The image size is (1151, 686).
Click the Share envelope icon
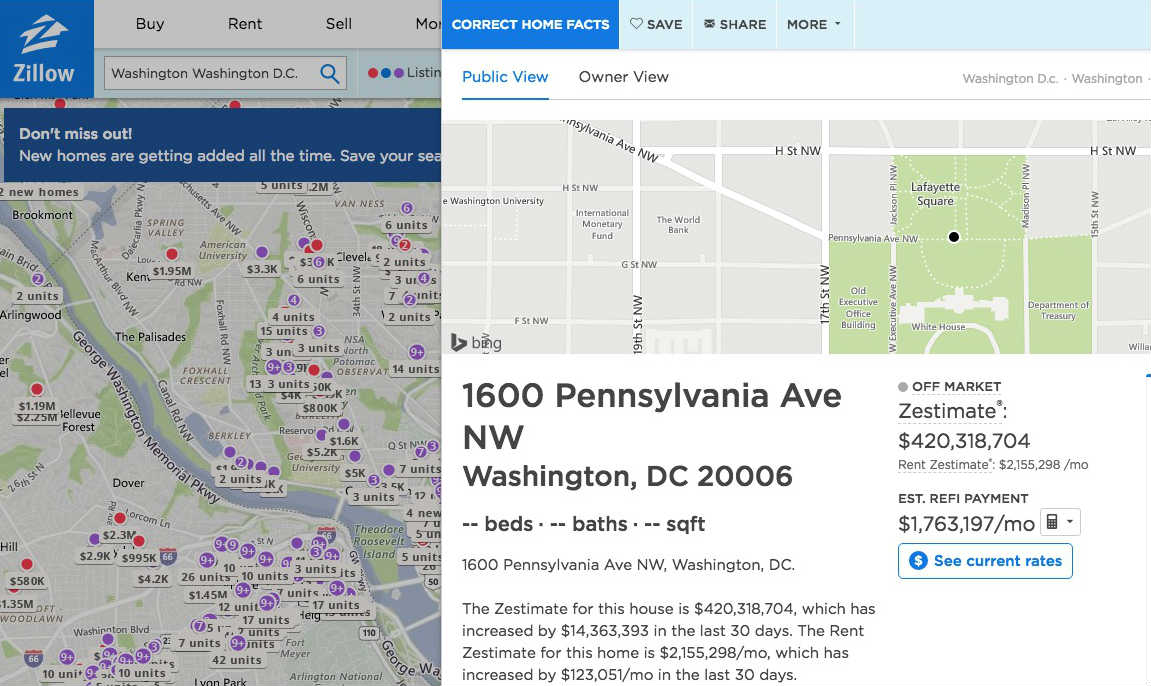pyautogui.click(x=709, y=24)
